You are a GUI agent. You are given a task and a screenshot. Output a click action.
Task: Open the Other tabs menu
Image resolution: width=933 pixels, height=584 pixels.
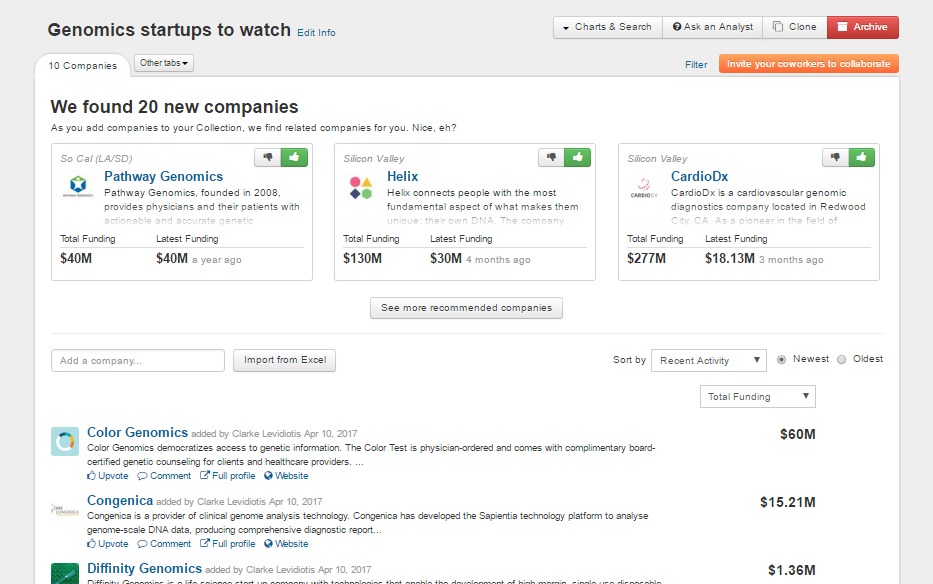point(164,63)
